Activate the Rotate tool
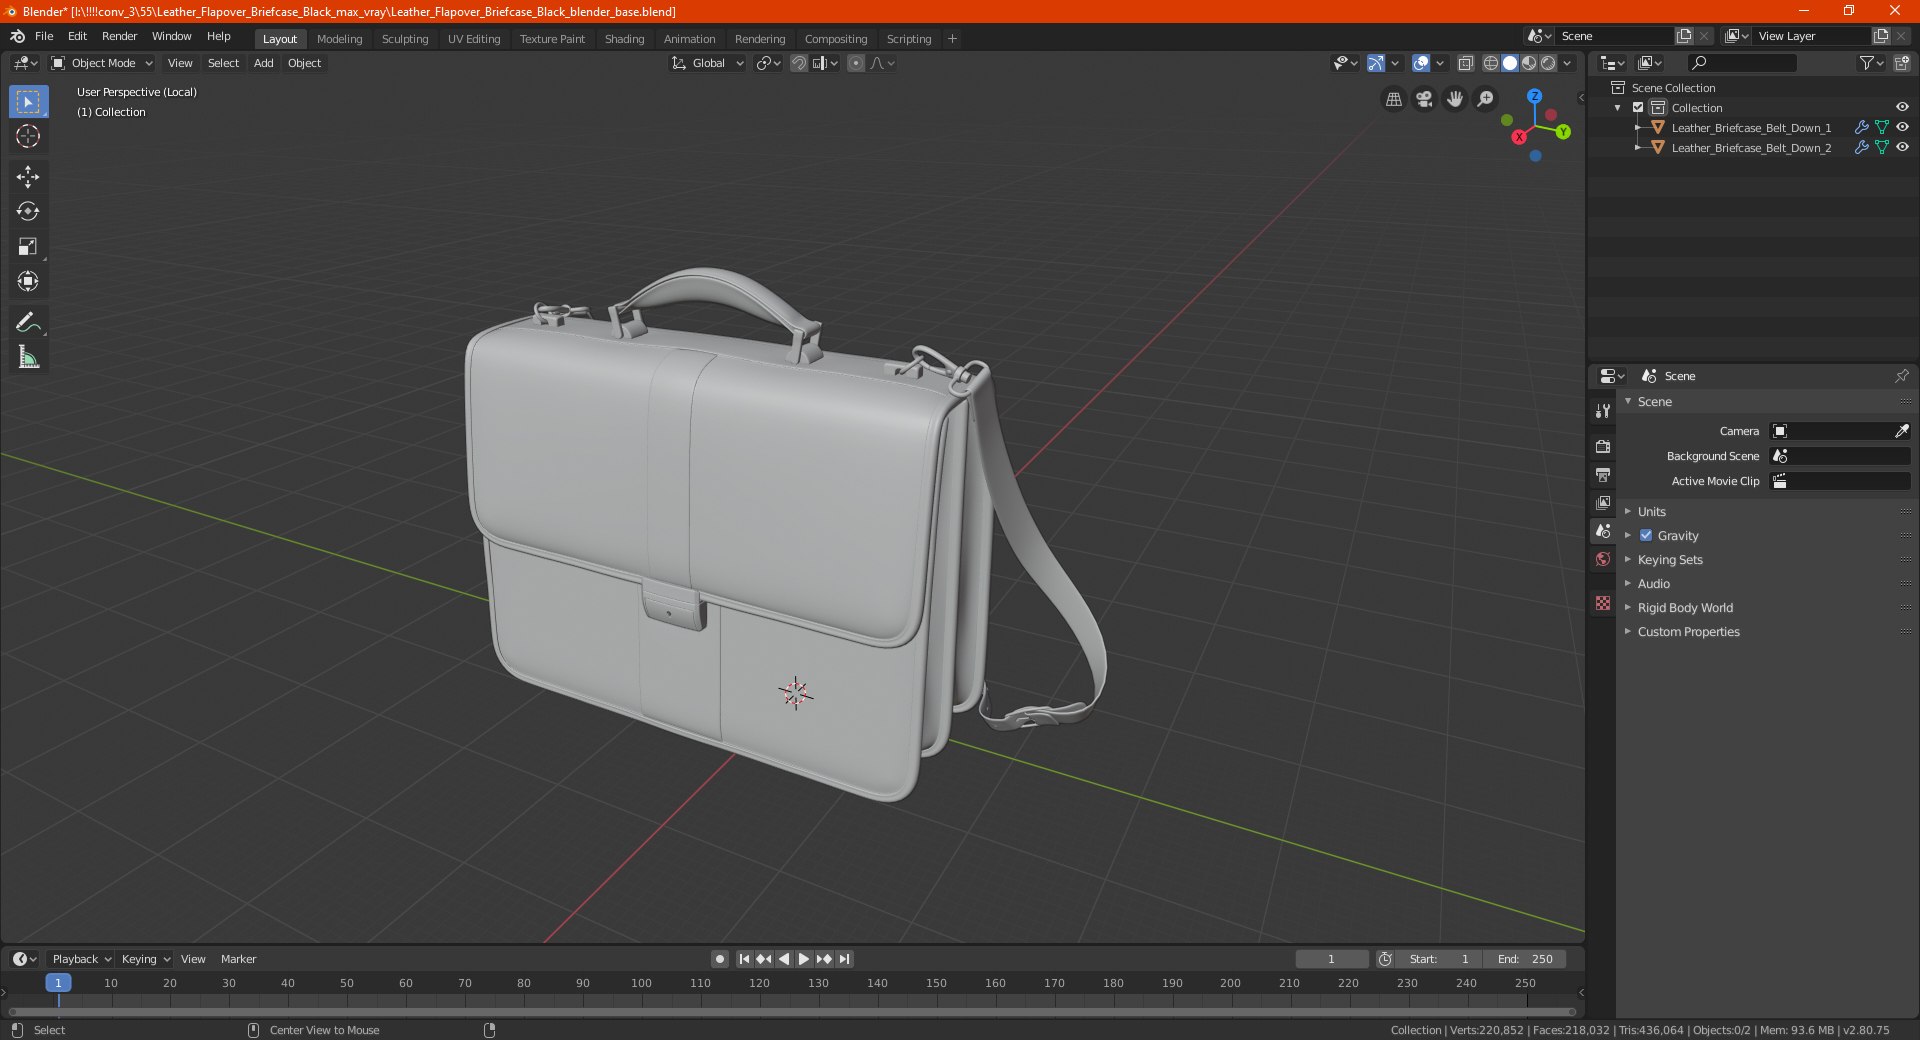The image size is (1920, 1040). 28,212
